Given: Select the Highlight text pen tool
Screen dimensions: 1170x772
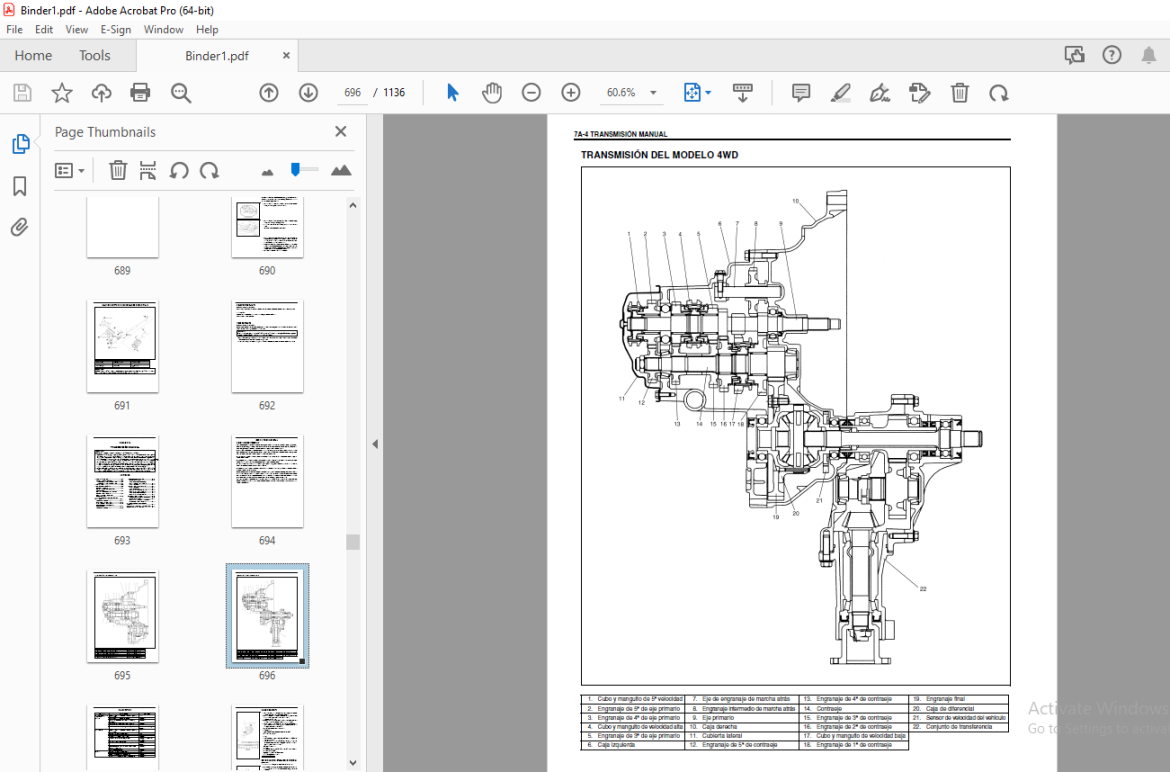Looking at the screenshot, I should click(841, 92).
